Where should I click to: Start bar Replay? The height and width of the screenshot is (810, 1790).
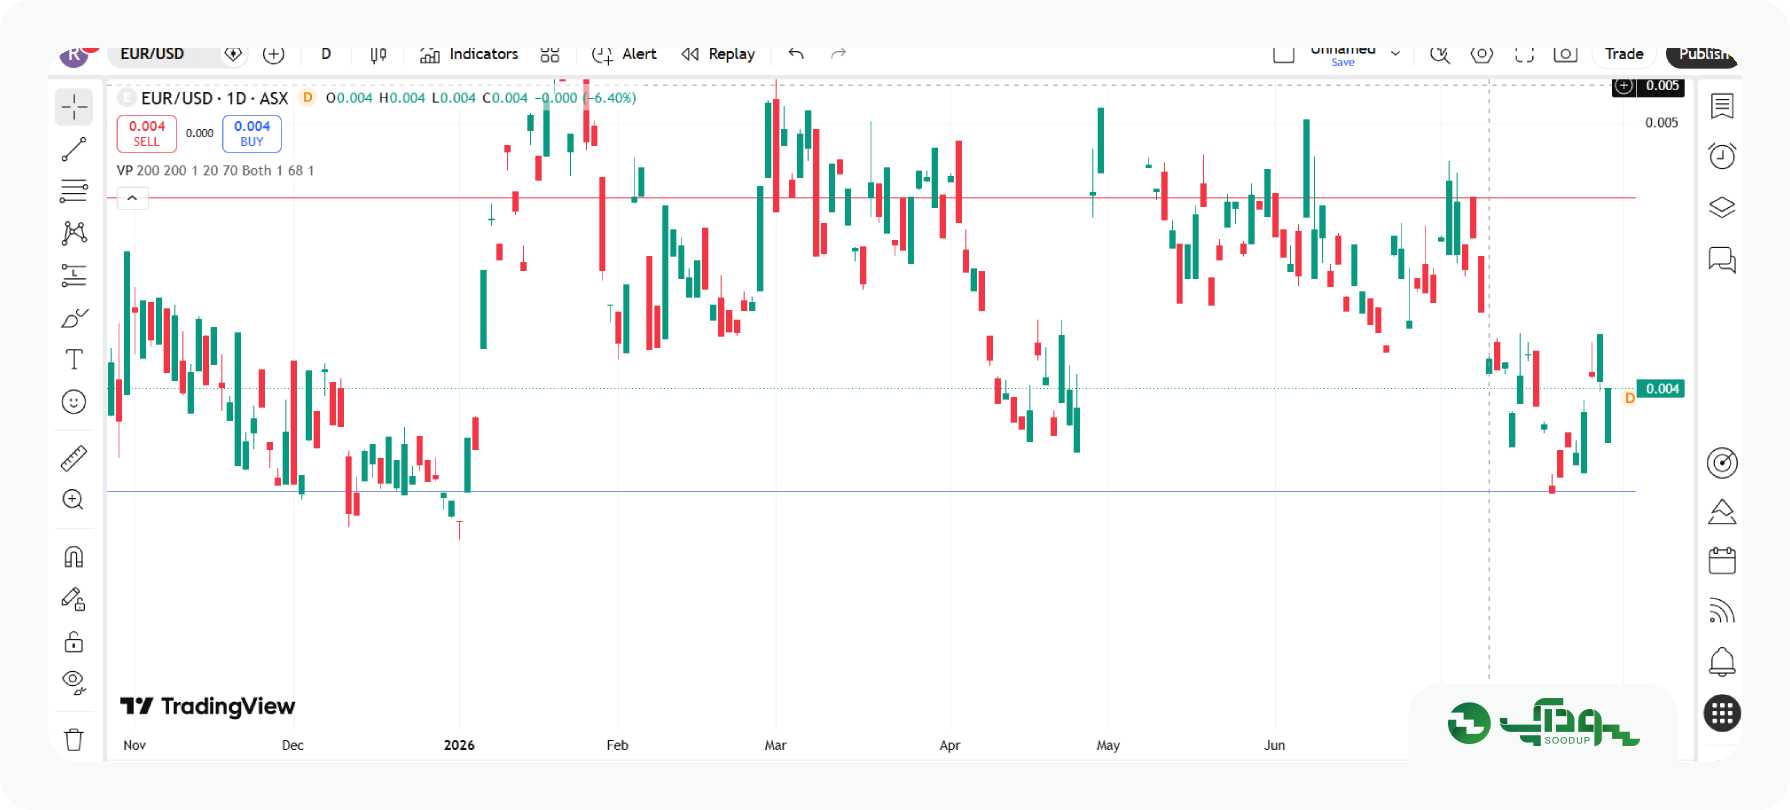(718, 54)
